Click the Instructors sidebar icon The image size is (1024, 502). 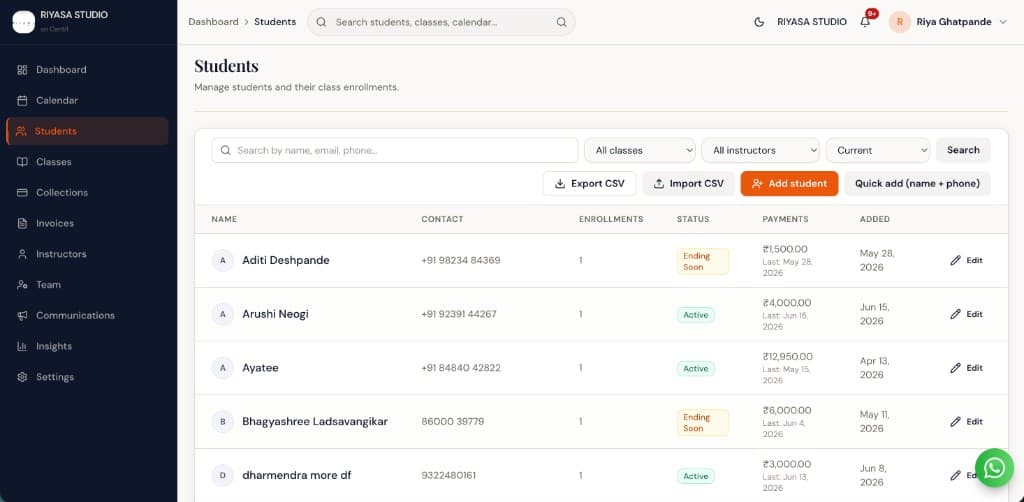click(22, 254)
